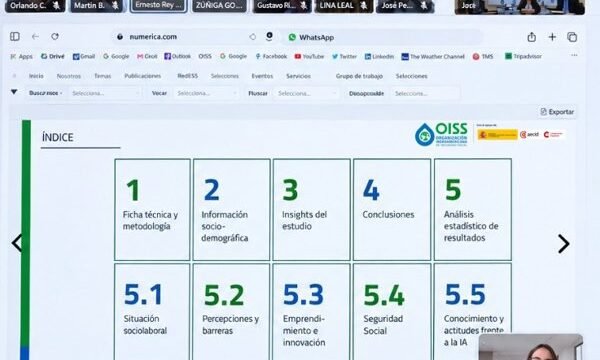Select ZÚÑIGA GO... participant tile
The image size is (600, 360).
coord(219,6)
